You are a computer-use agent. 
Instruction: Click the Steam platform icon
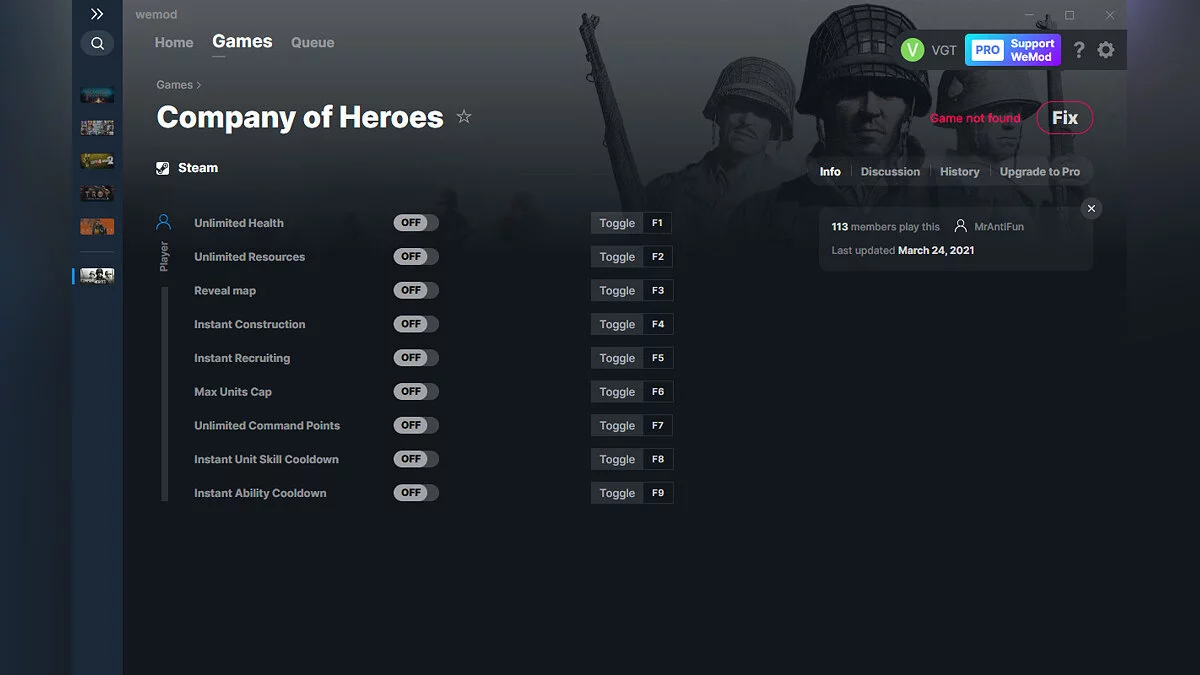point(163,168)
